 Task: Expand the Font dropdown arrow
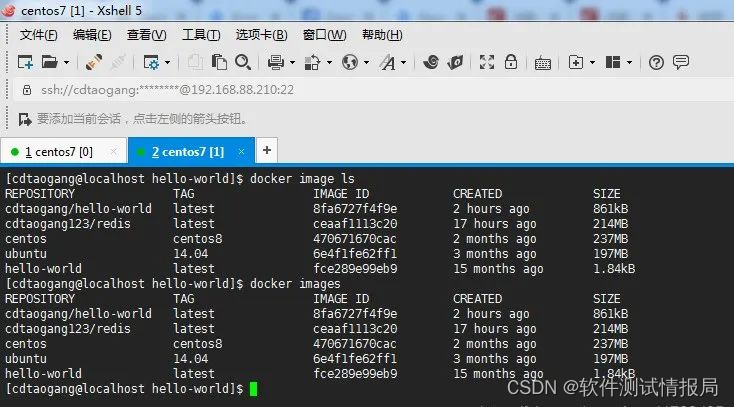pyautogui.click(x=404, y=62)
